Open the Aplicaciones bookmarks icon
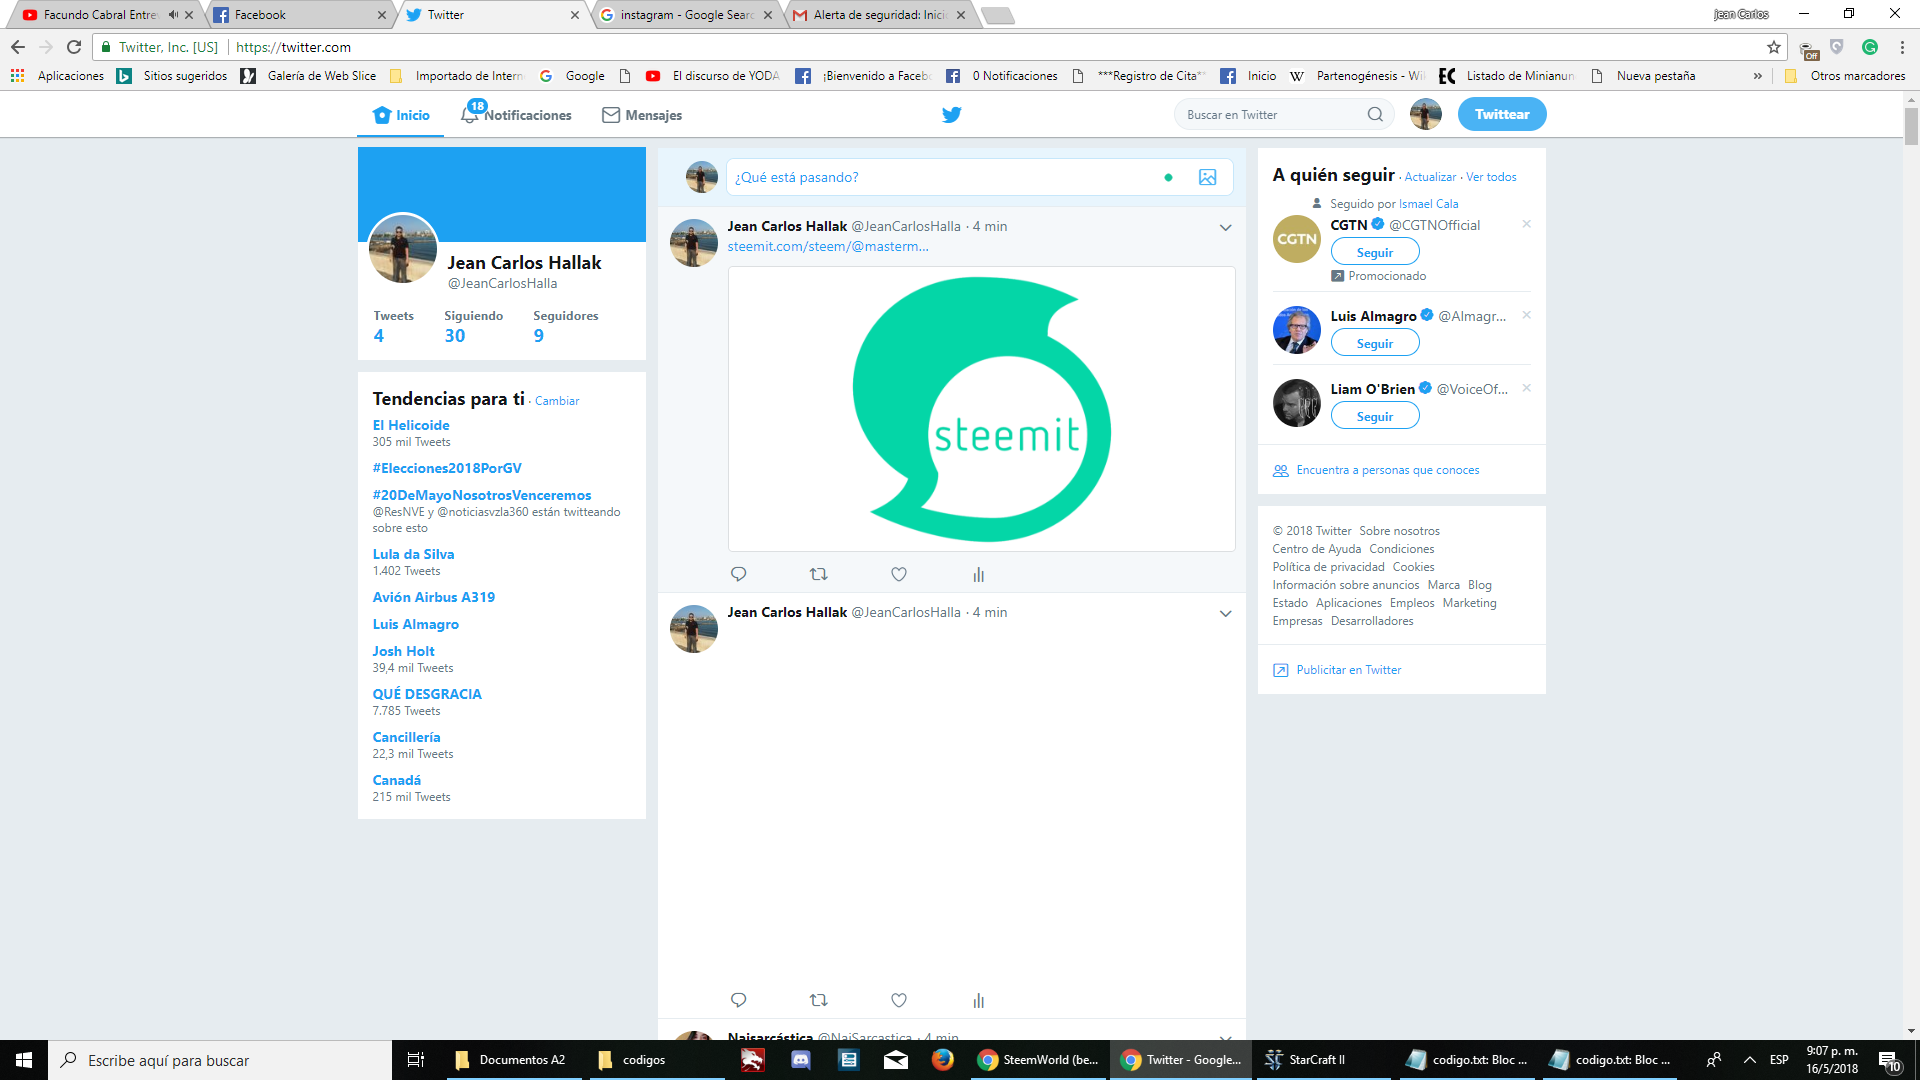The height and width of the screenshot is (1080, 1920). (x=17, y=76)
